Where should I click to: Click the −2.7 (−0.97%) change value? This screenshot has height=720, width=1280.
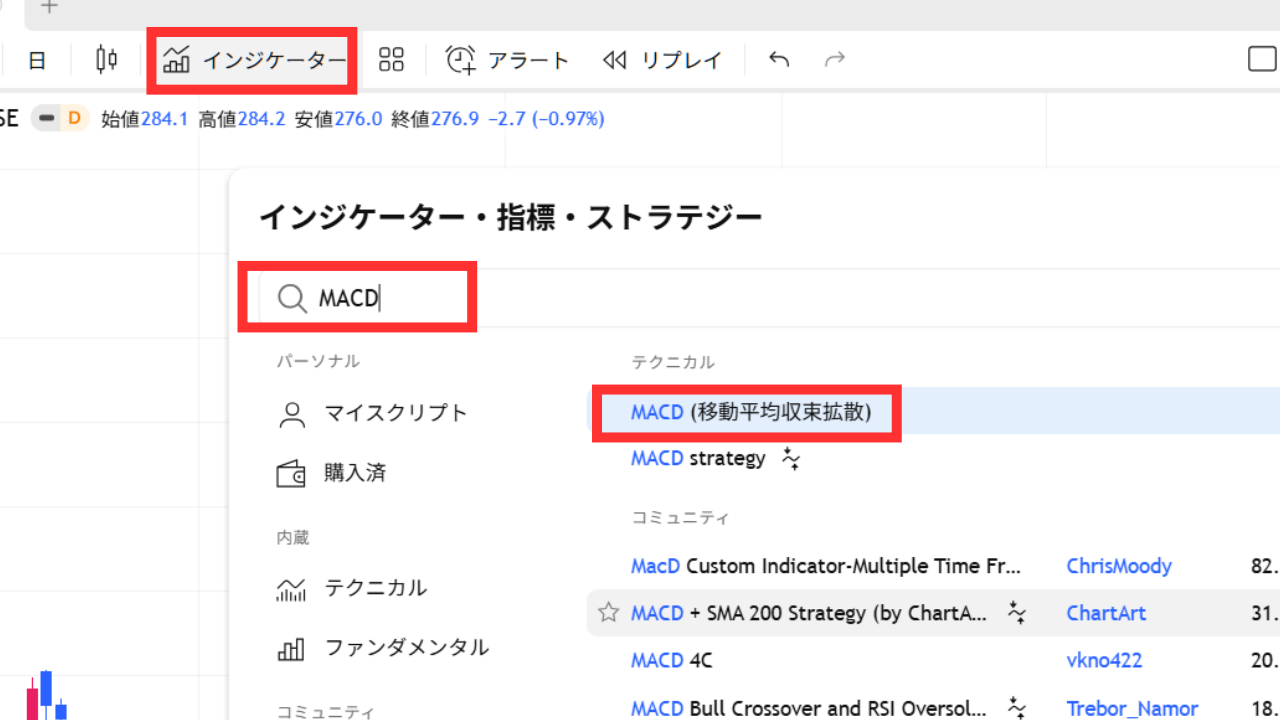click(x=546, y=119)
